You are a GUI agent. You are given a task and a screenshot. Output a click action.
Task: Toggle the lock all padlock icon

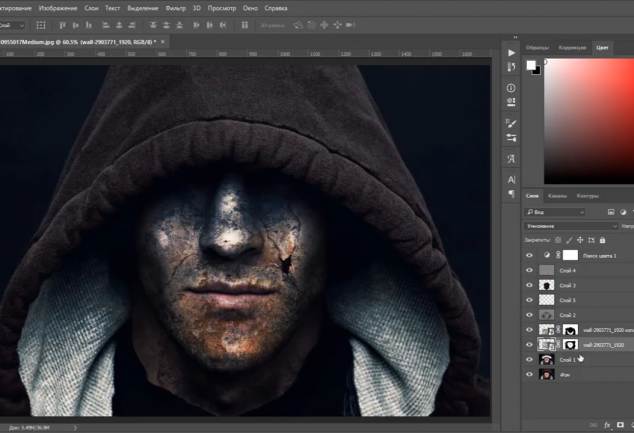click(x=602, y=240)
